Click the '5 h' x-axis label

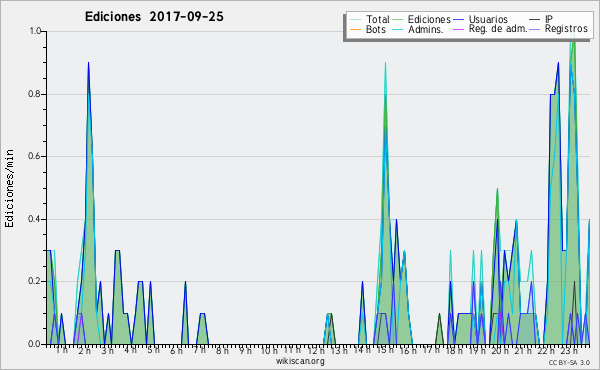pos(153,350)
